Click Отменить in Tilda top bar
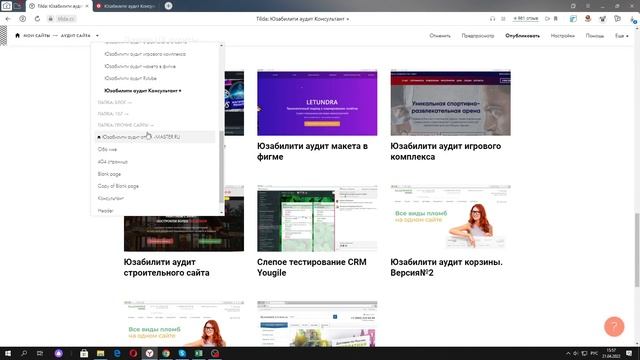The height and width of the screenshot is (360, 640). [440, 36]
